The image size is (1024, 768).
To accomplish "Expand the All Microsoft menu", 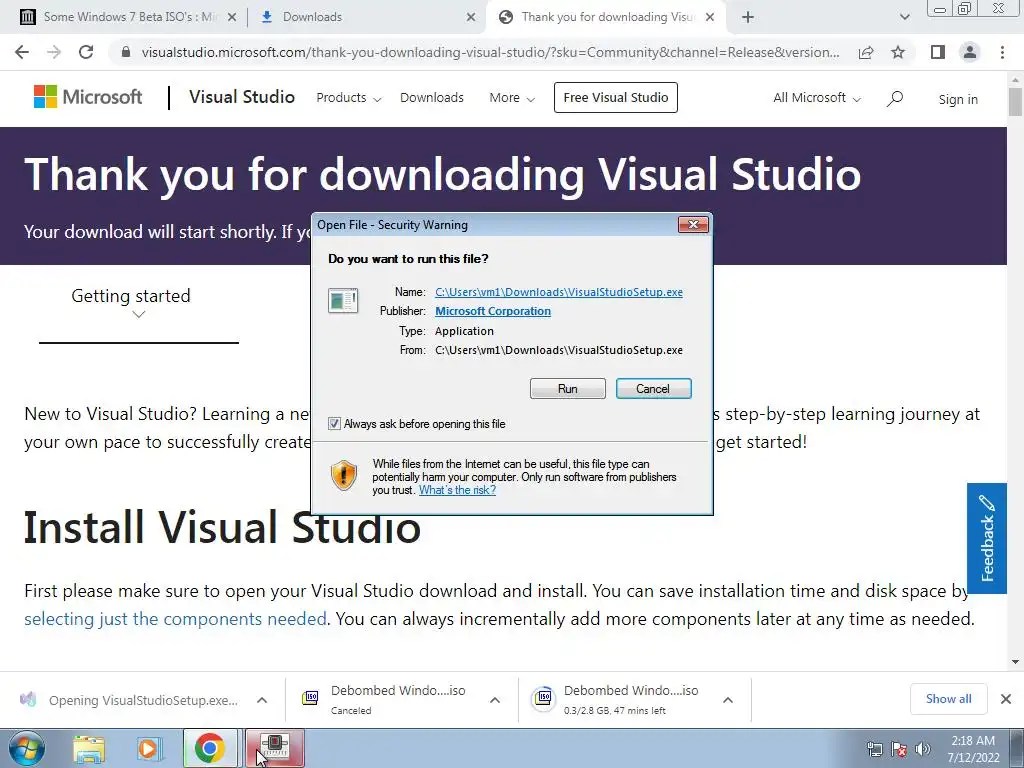I will coord(817,98).
